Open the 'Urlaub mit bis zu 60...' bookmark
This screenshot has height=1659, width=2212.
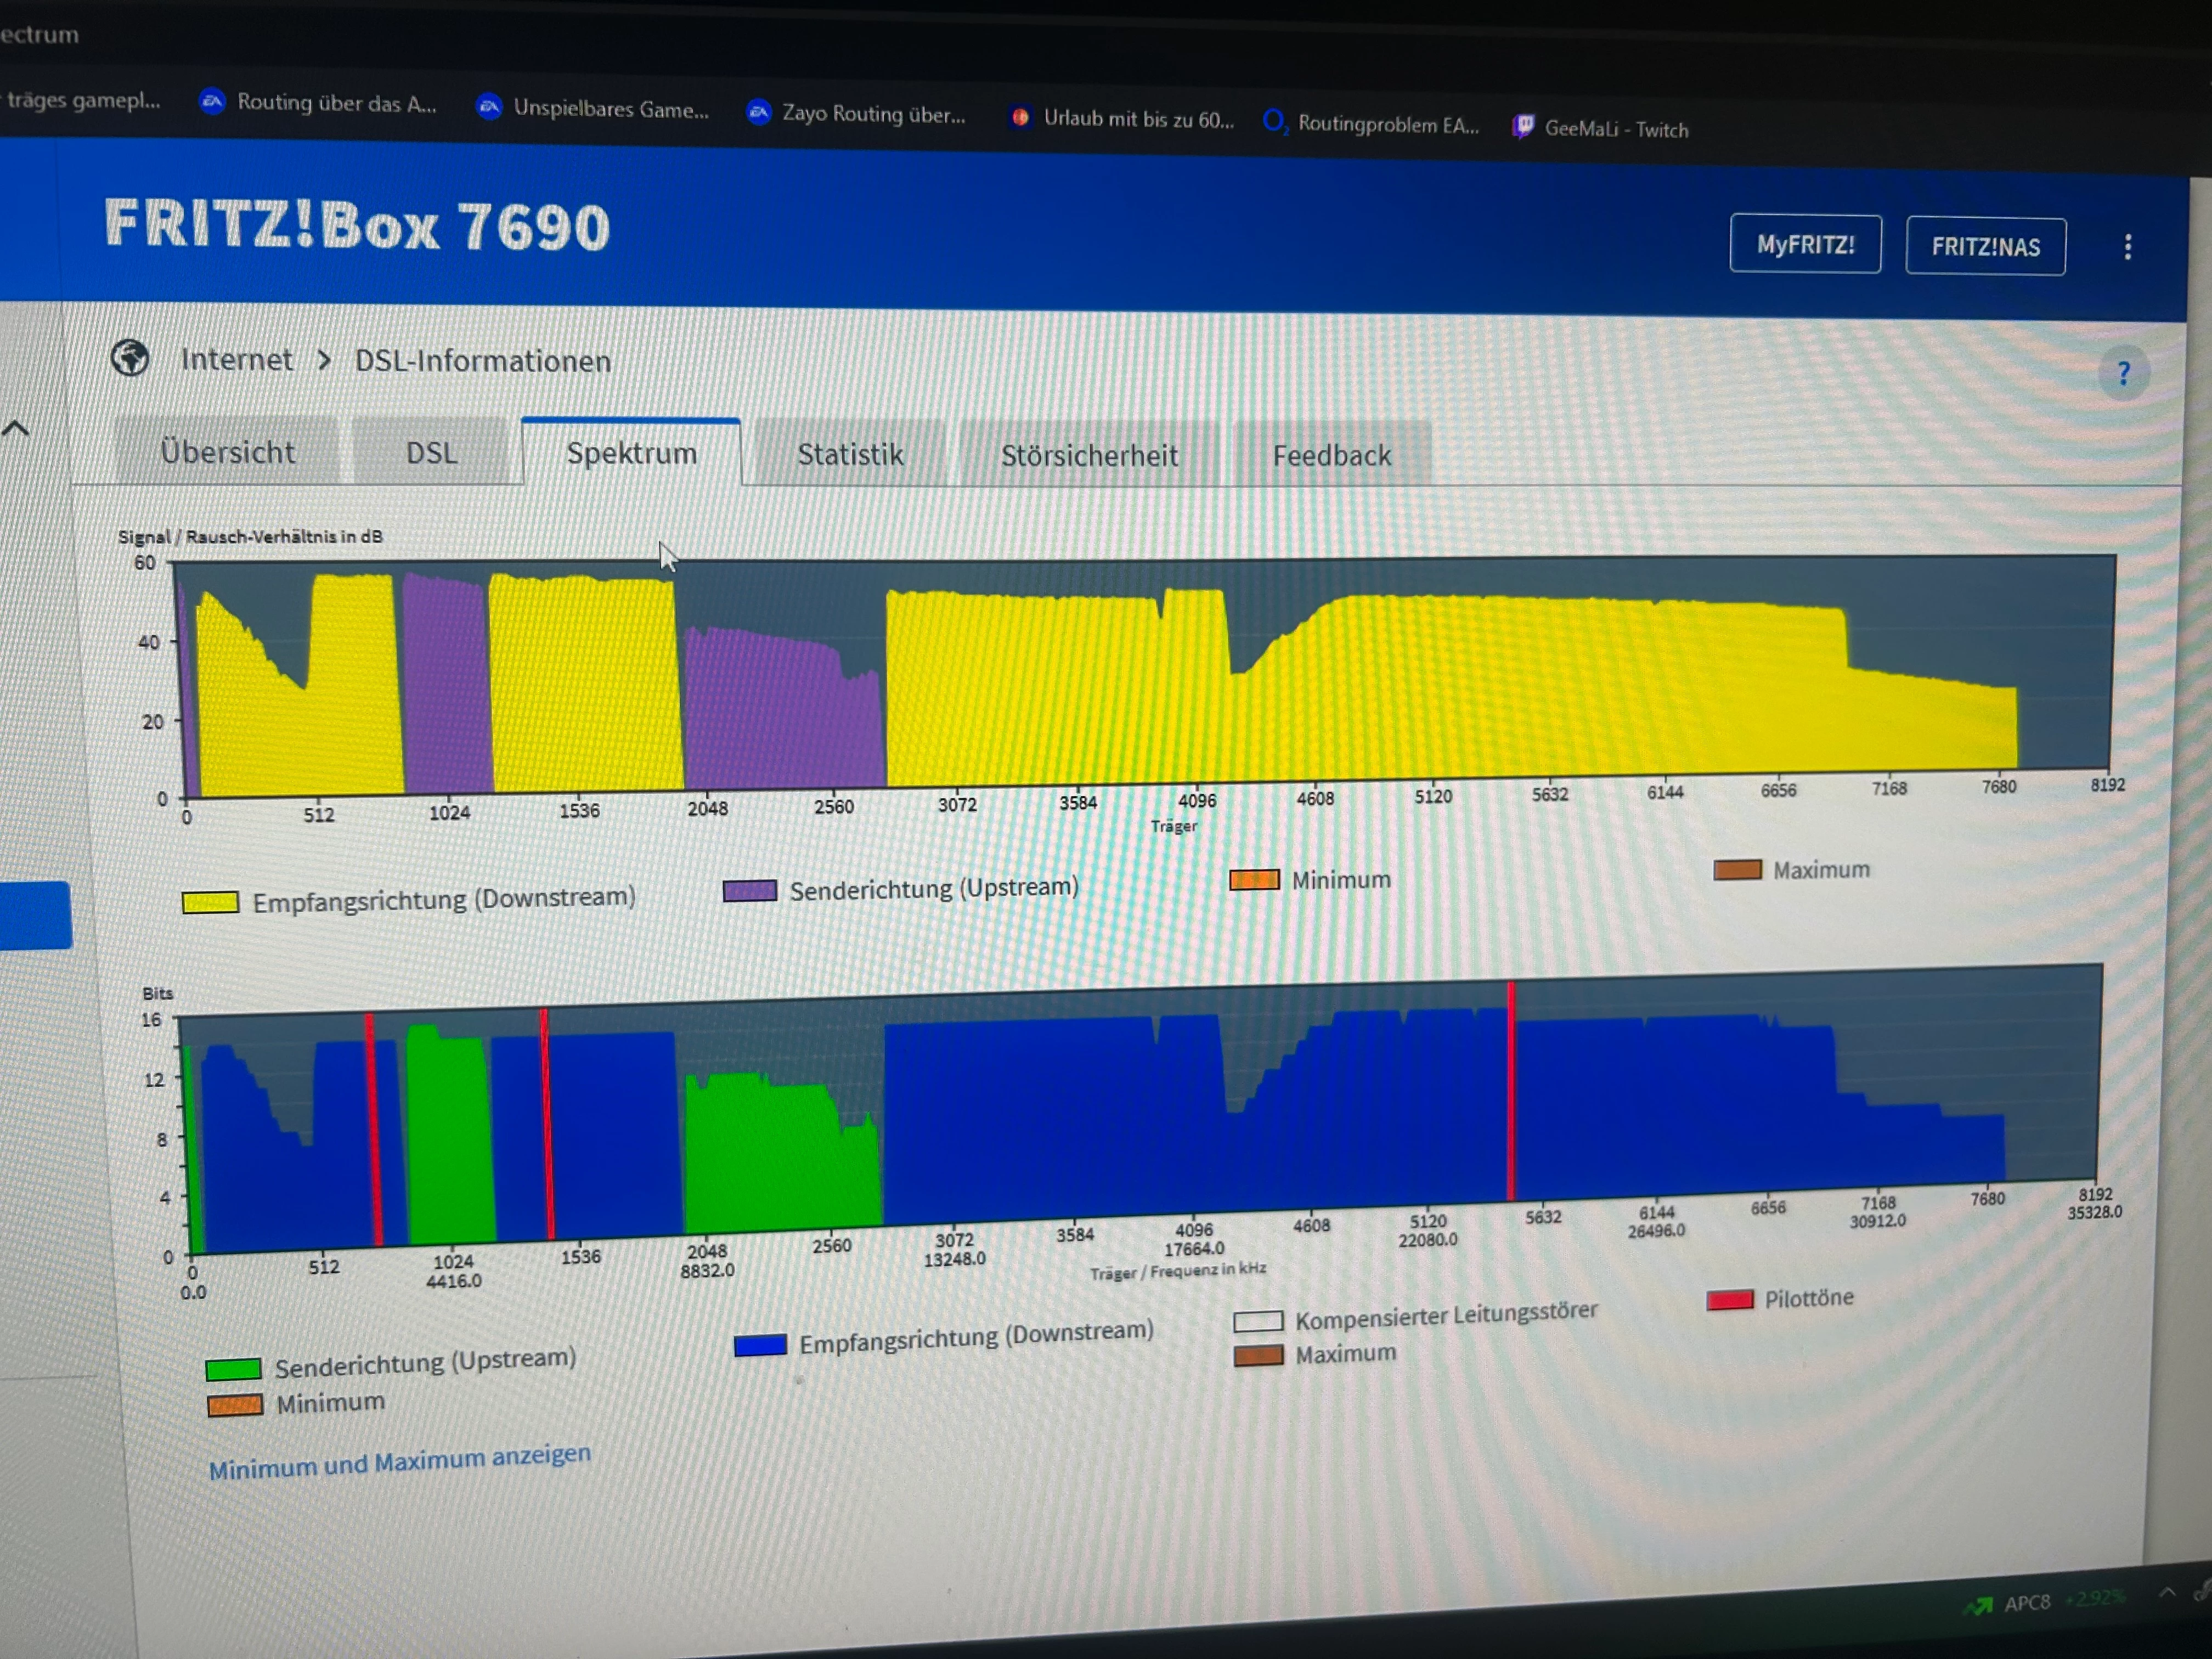click(1122, 119)
